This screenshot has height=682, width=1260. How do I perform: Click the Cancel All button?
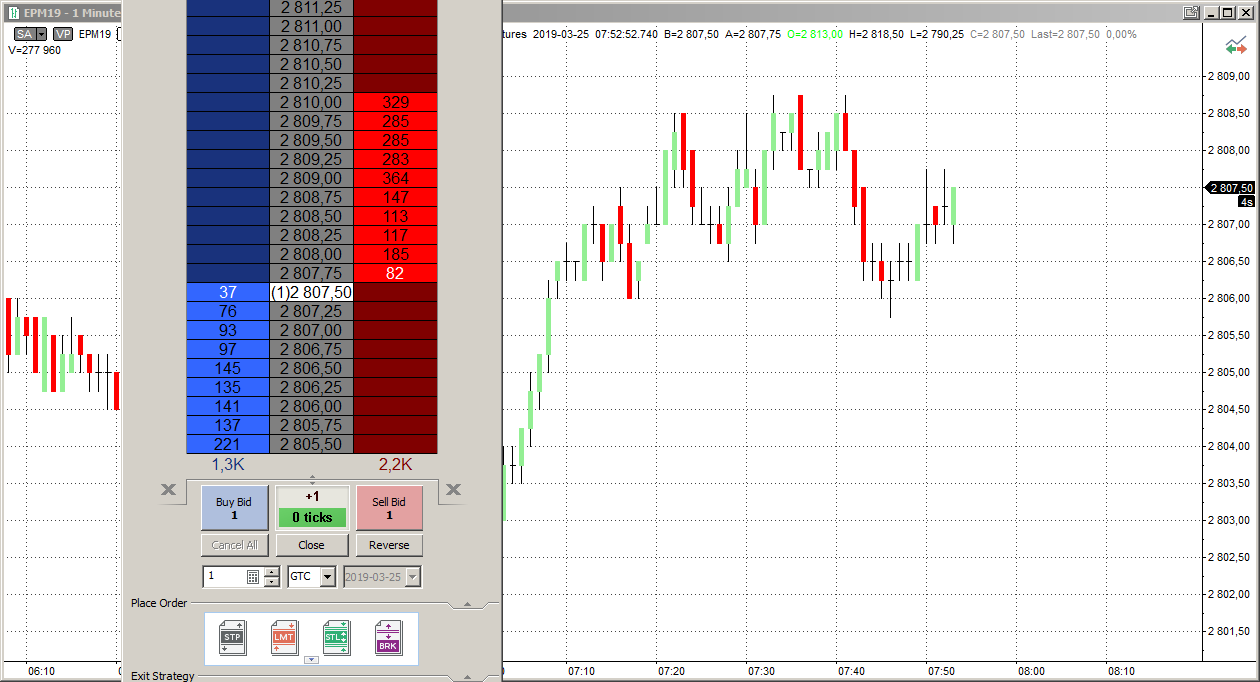pos(234,545)
